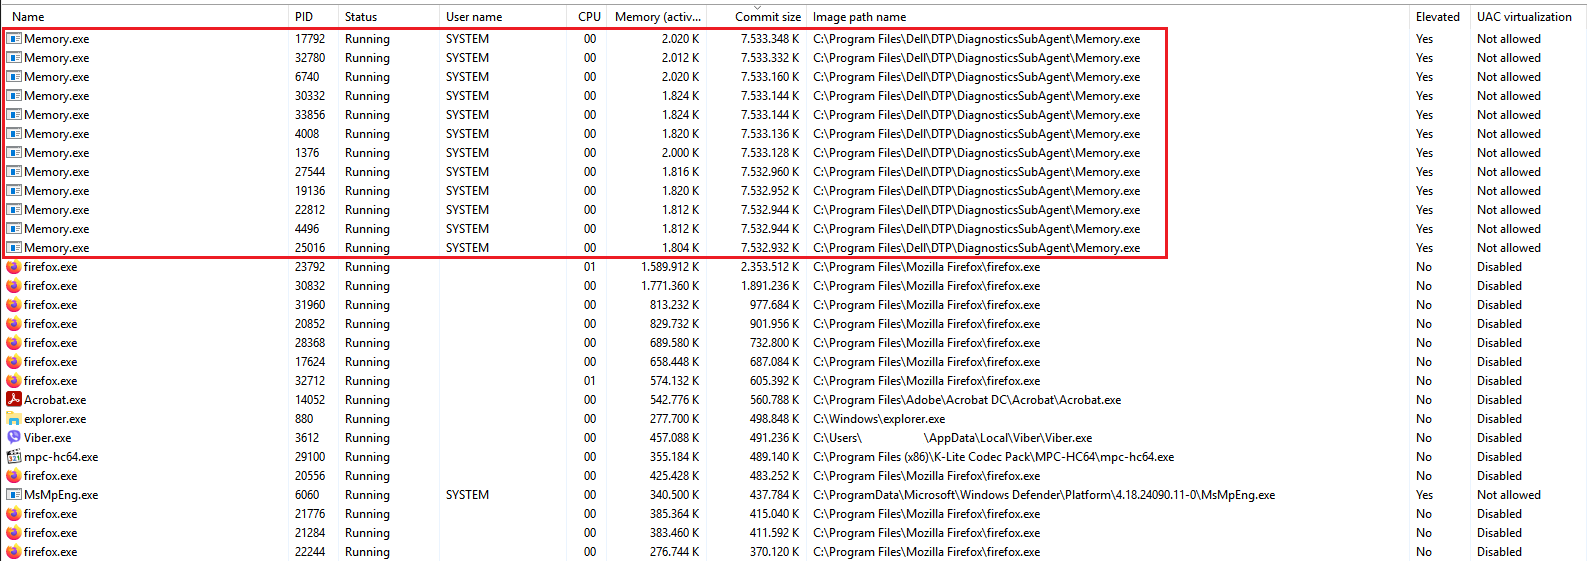Toggle Commit size column sort order
The height and width of the screenshot is (561, 1587).
coord(768,17)
